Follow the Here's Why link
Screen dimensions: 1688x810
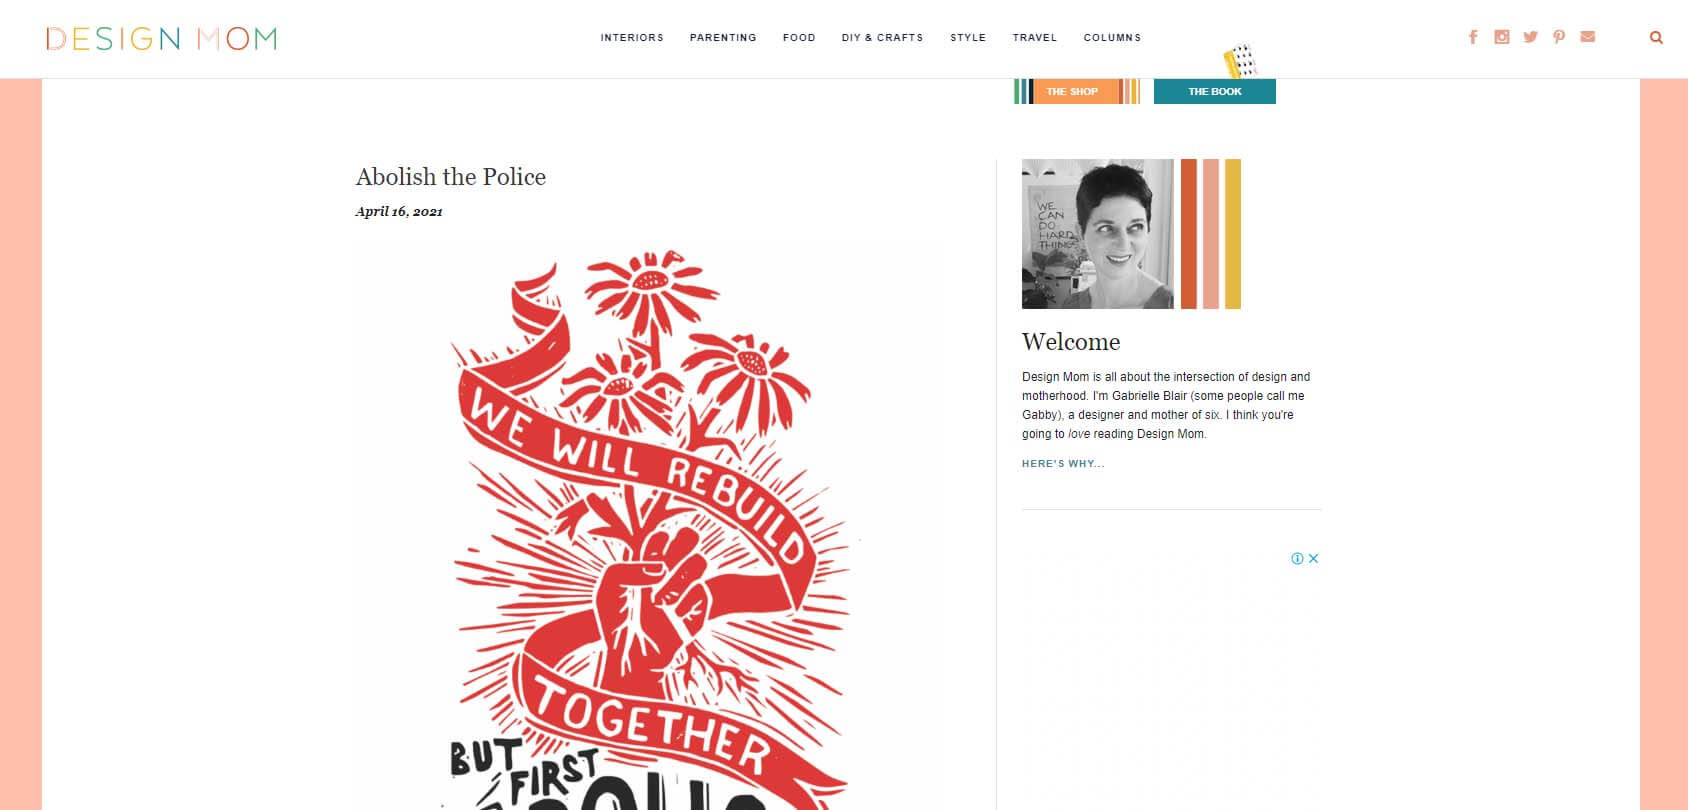pos(1063,464)
